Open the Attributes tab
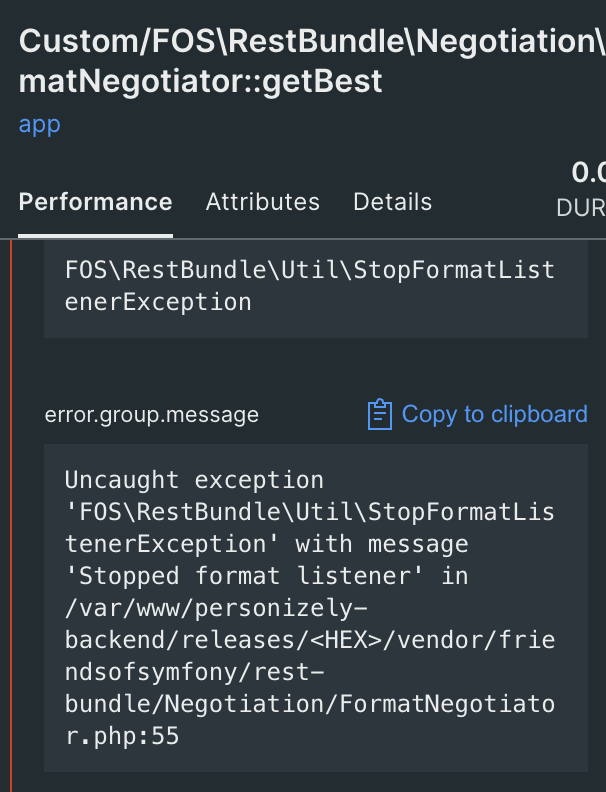Screen dimensions: 606x792 tap(263, 202)
